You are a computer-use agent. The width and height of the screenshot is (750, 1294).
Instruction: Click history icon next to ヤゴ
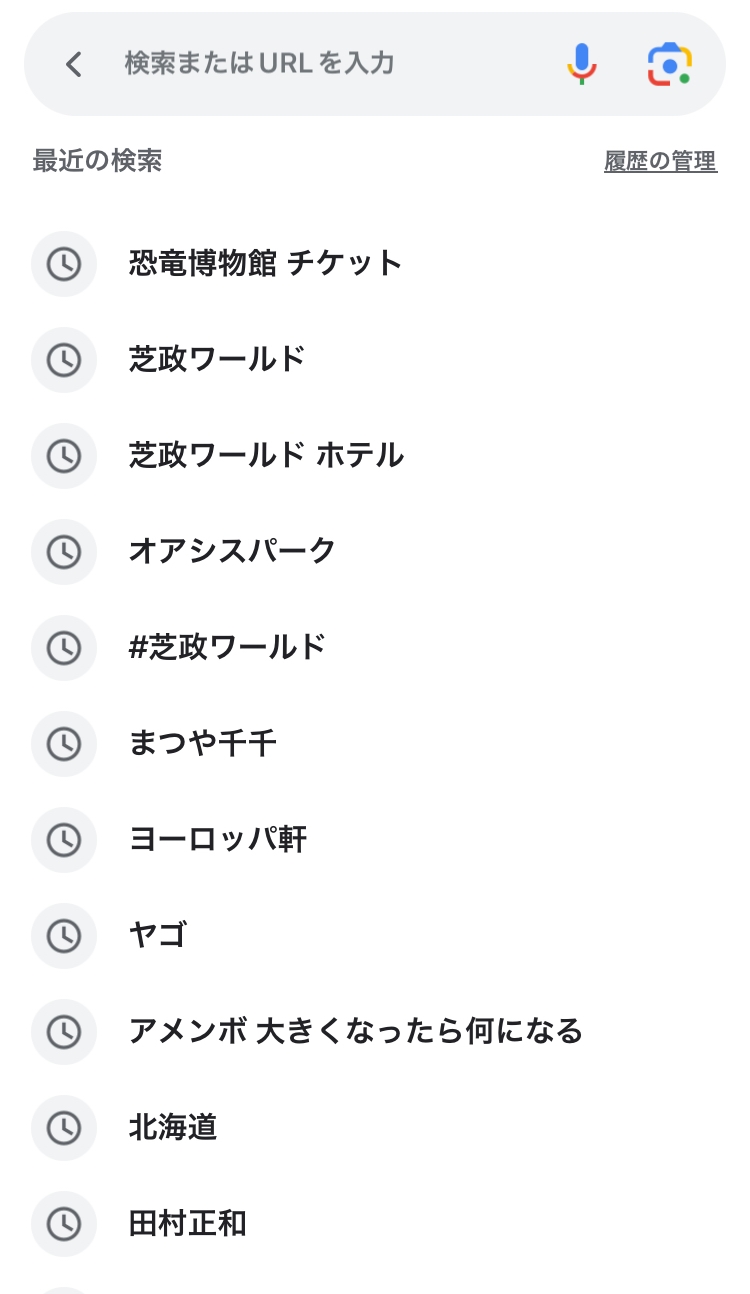tap(64, 936)
